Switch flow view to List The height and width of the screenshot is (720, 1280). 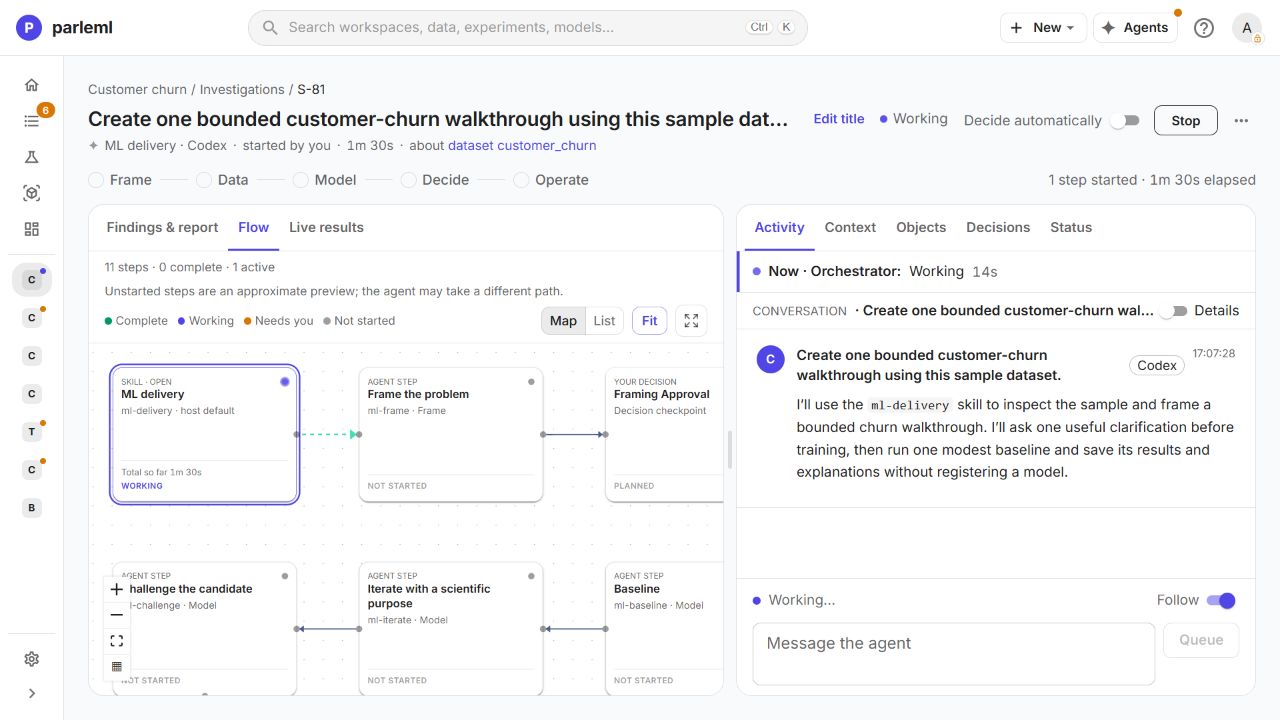click(604, 321)
